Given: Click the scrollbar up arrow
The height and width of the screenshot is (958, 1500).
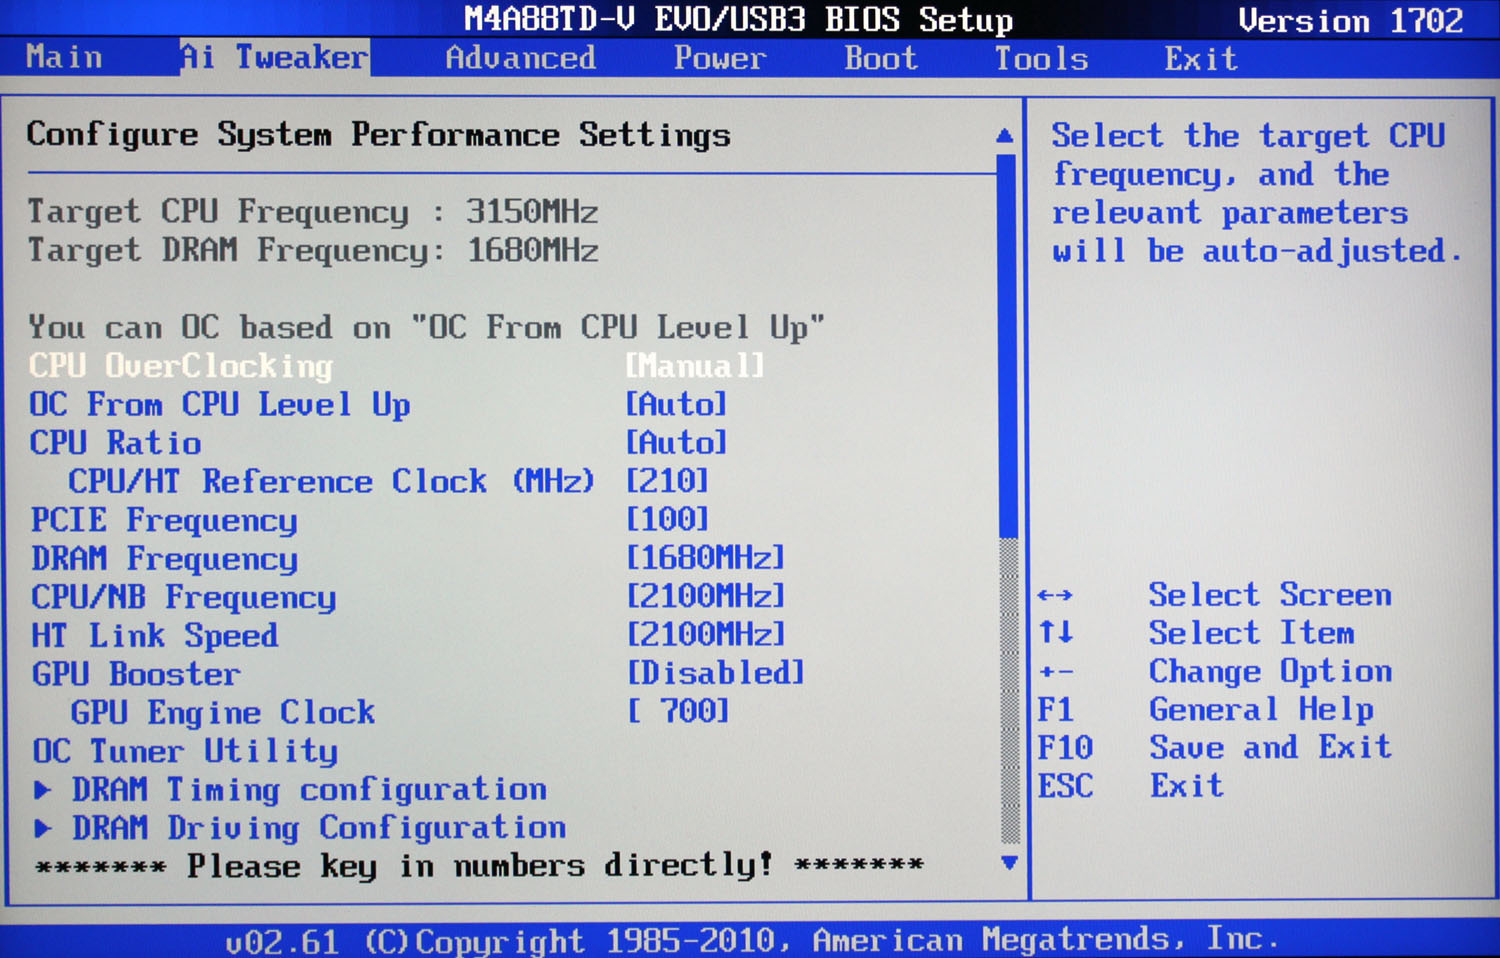Looking at the screenshot, I should 1005,136.
